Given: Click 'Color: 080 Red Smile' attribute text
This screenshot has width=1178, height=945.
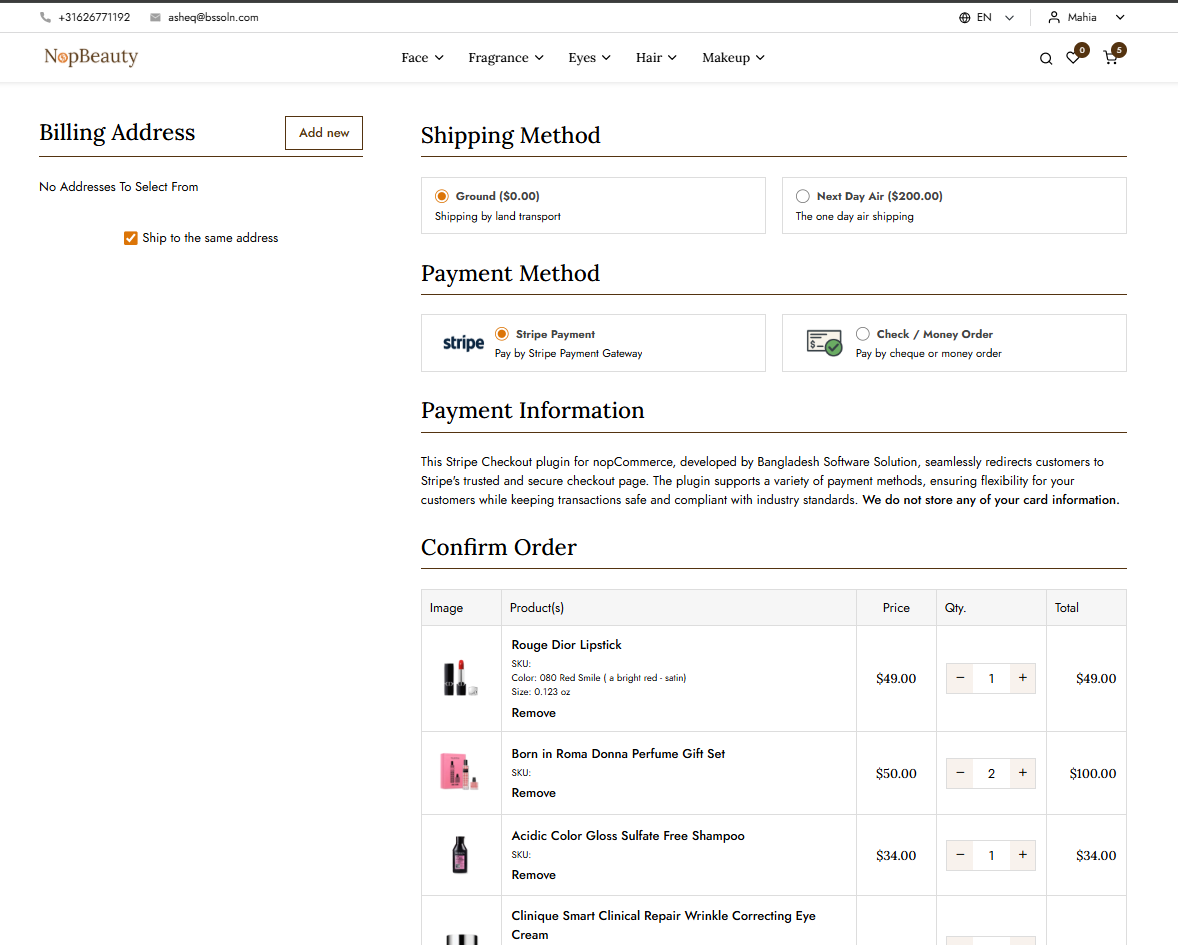Looking at the screenshot, I should 599,678.
